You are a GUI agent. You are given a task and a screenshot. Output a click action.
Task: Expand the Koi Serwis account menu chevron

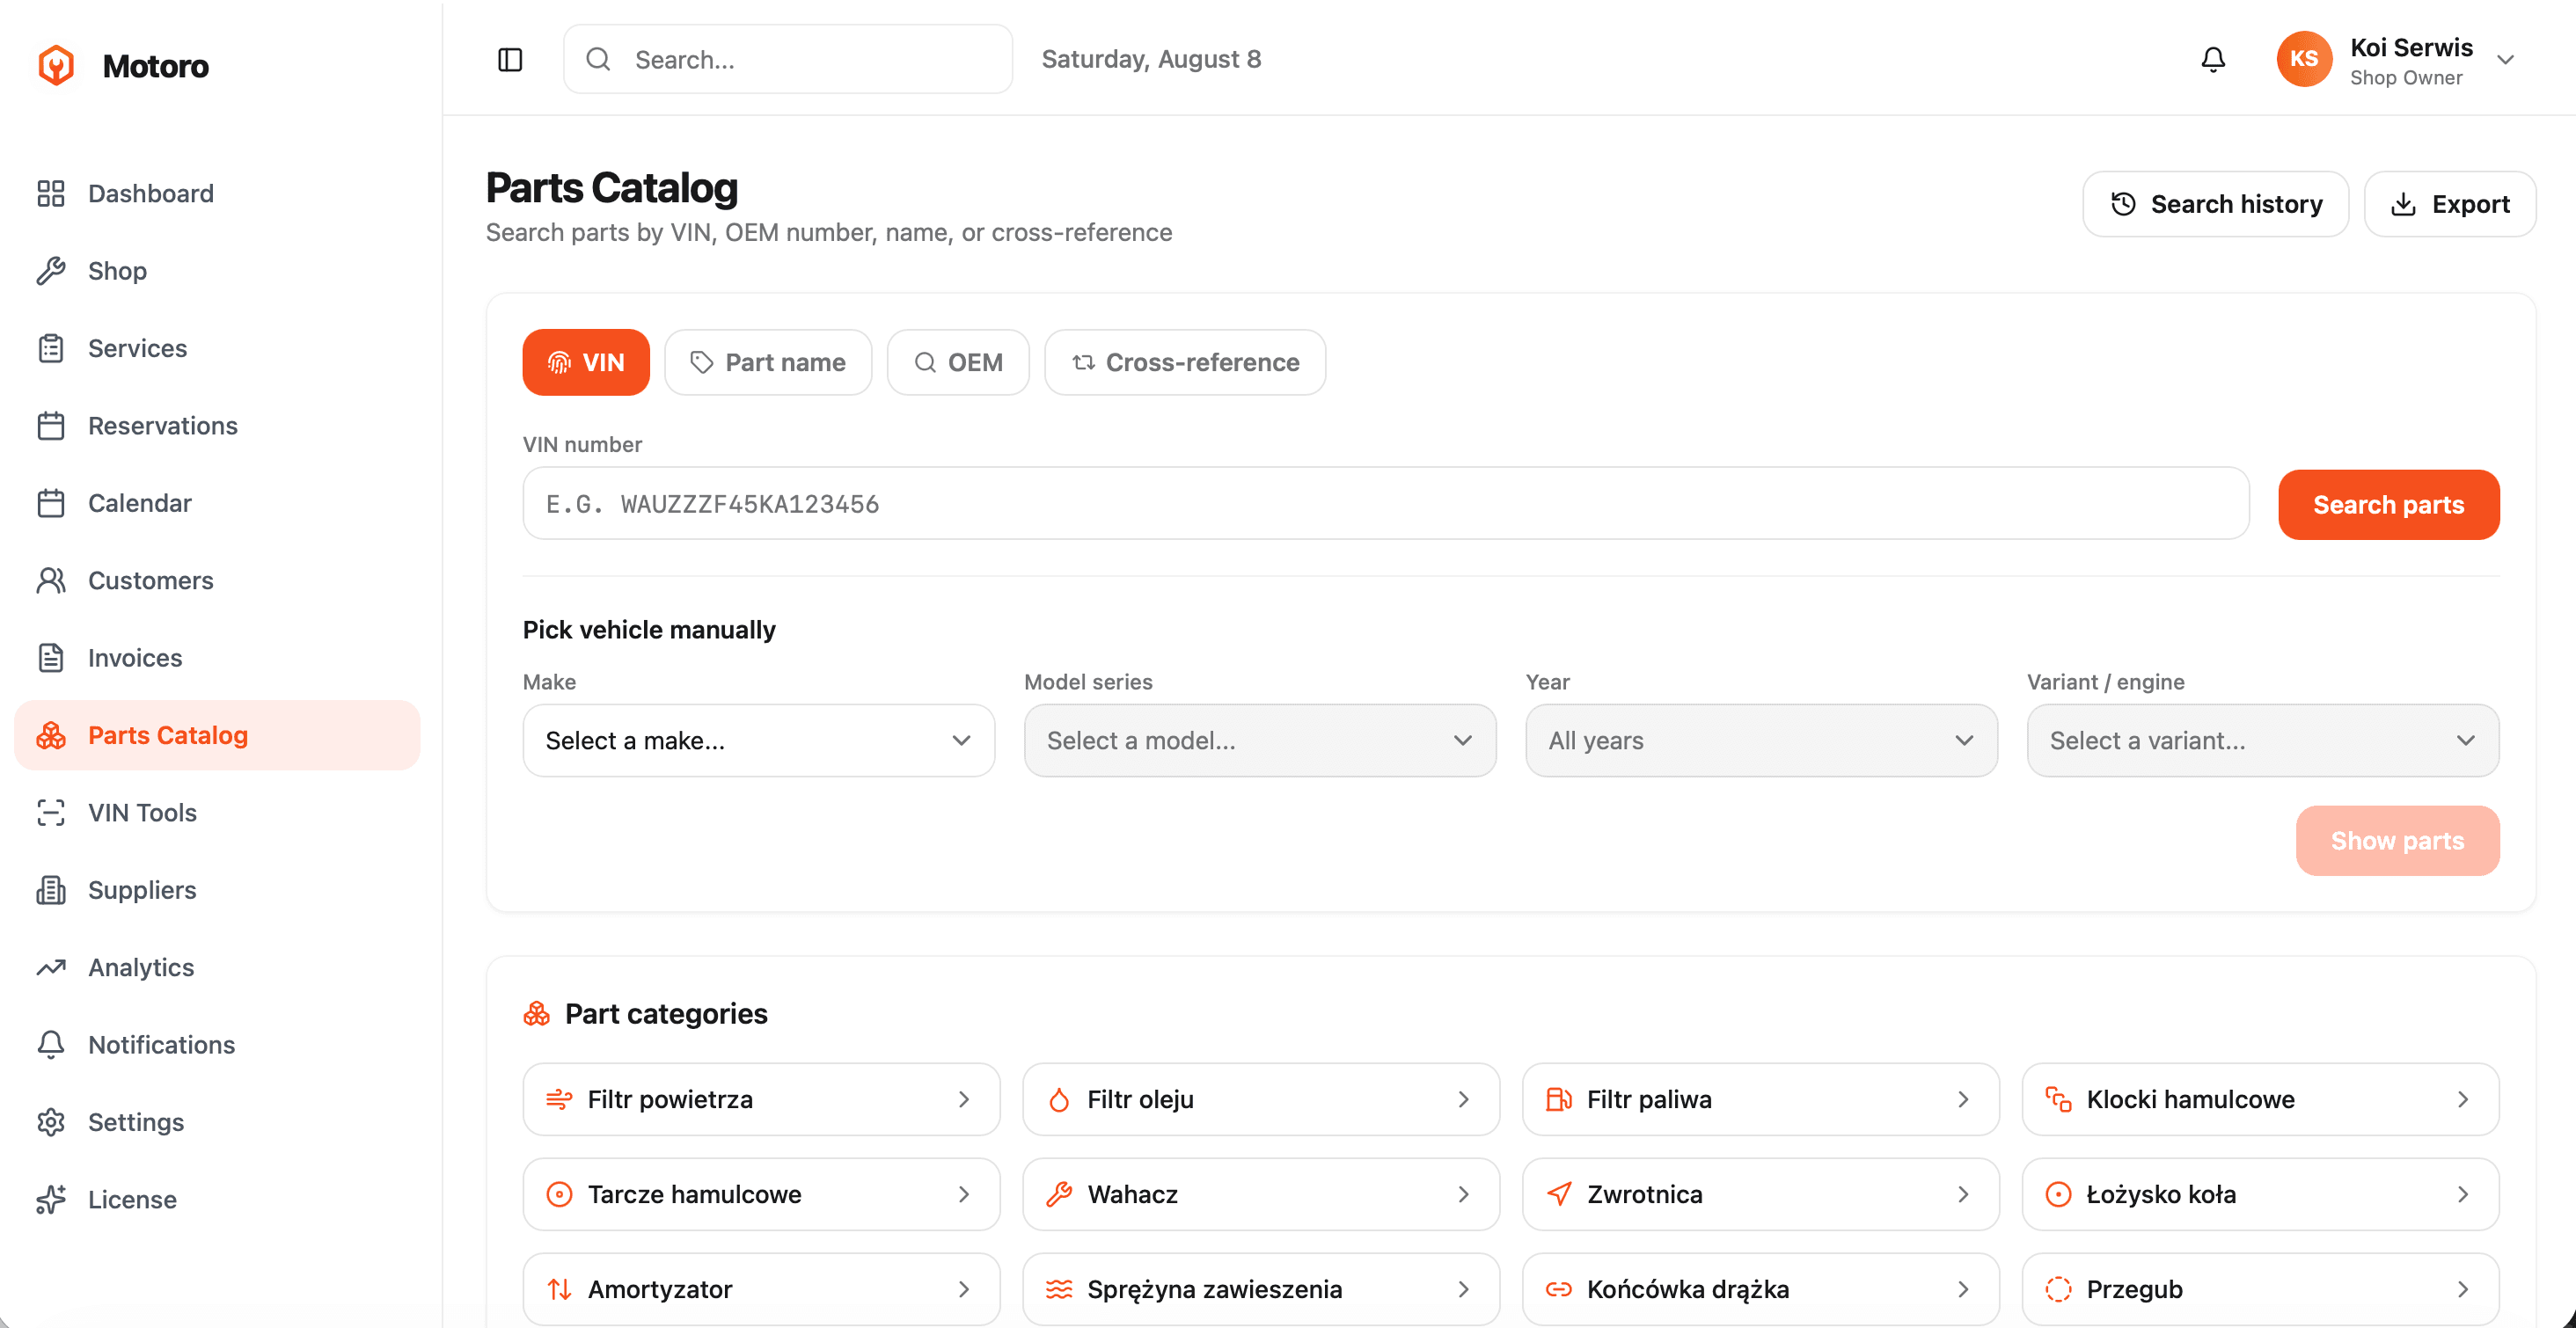(x=2505, y=60)
